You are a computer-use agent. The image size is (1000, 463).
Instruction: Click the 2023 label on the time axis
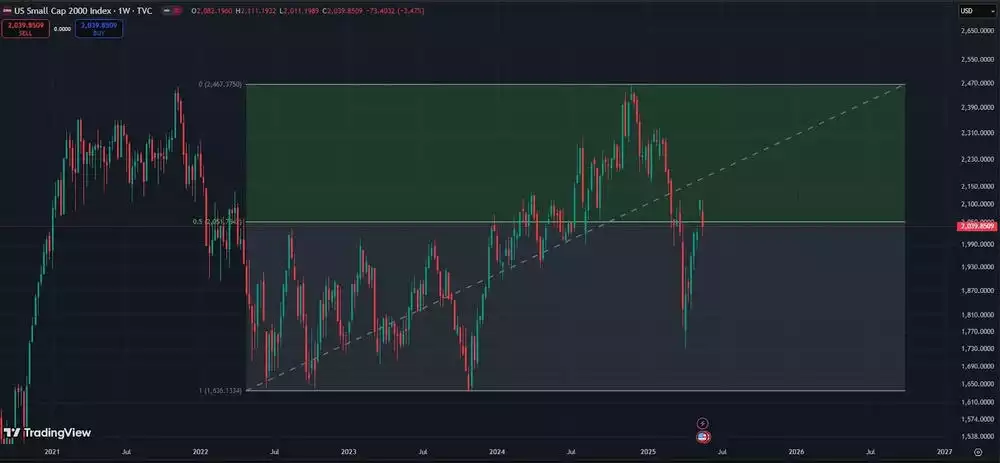click(349, 451)
